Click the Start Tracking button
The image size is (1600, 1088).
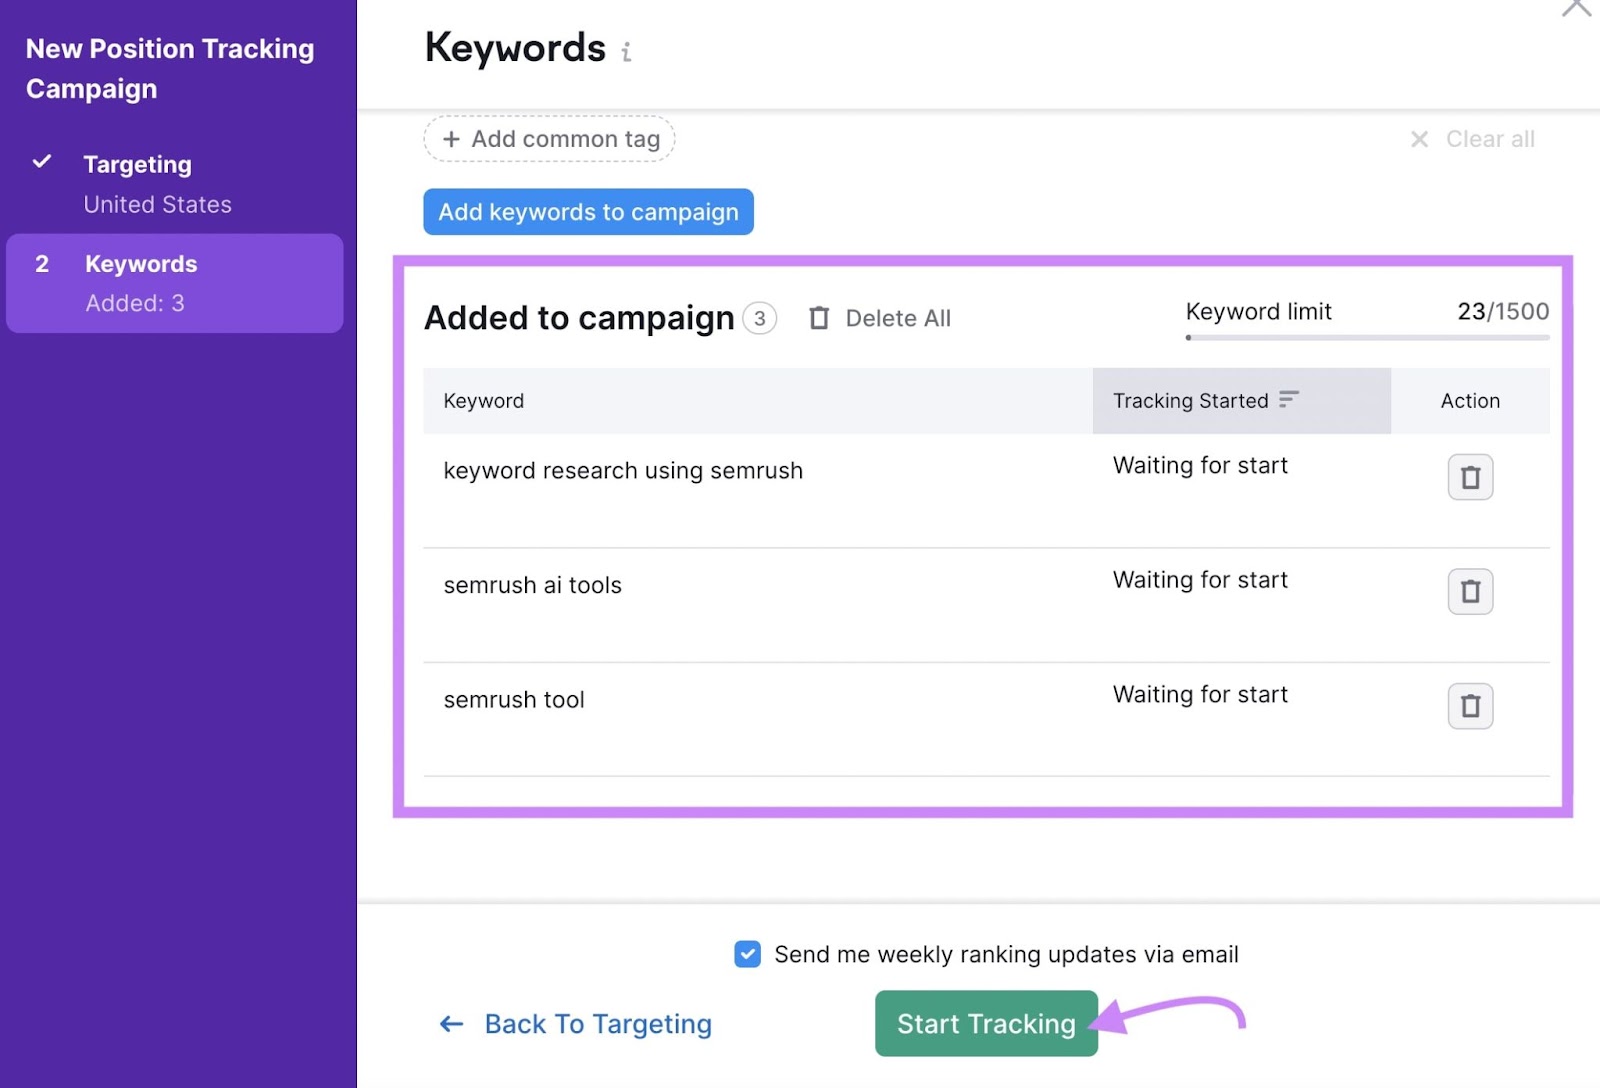(x=985, y=1023)
